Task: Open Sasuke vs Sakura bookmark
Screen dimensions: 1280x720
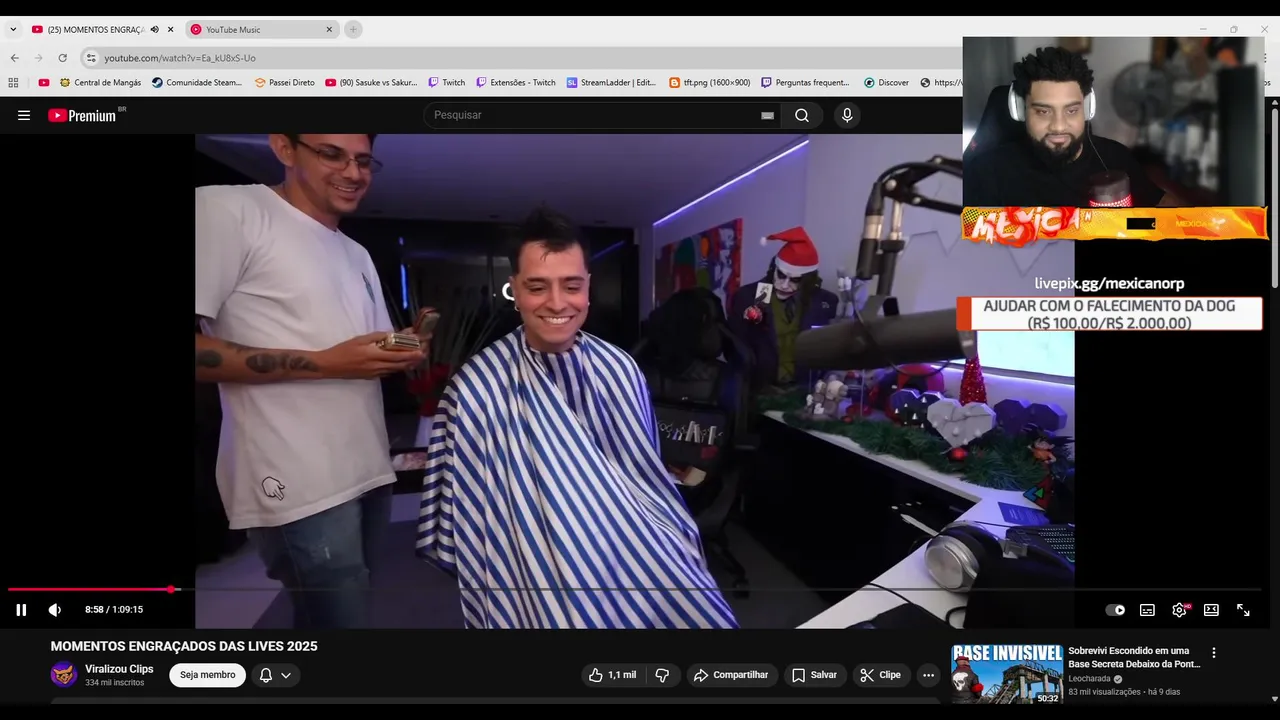Action: pyautogui.click(x=371, y=83)
